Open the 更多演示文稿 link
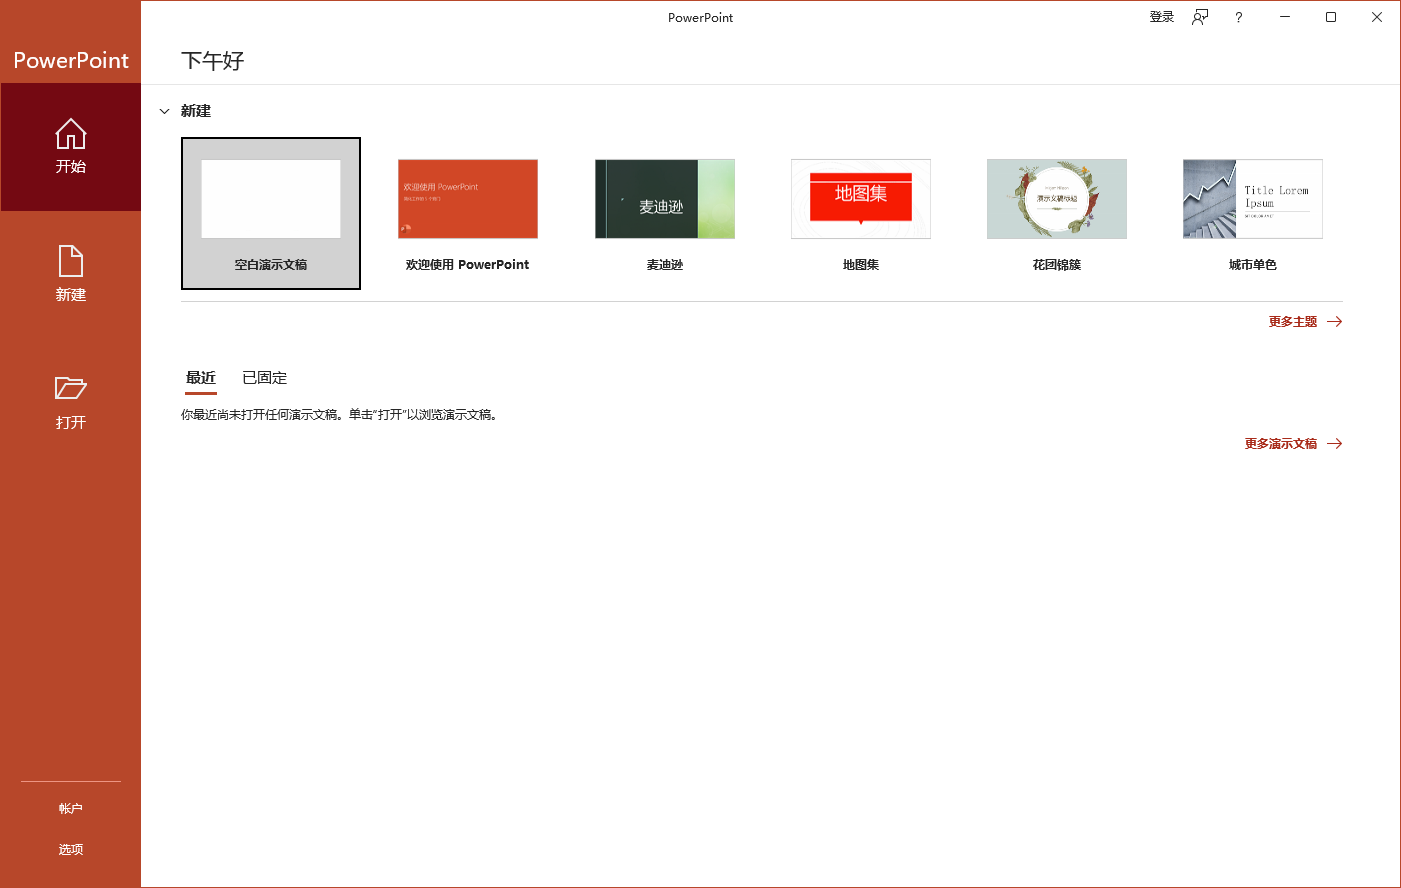 click(x=1280, y=444)
